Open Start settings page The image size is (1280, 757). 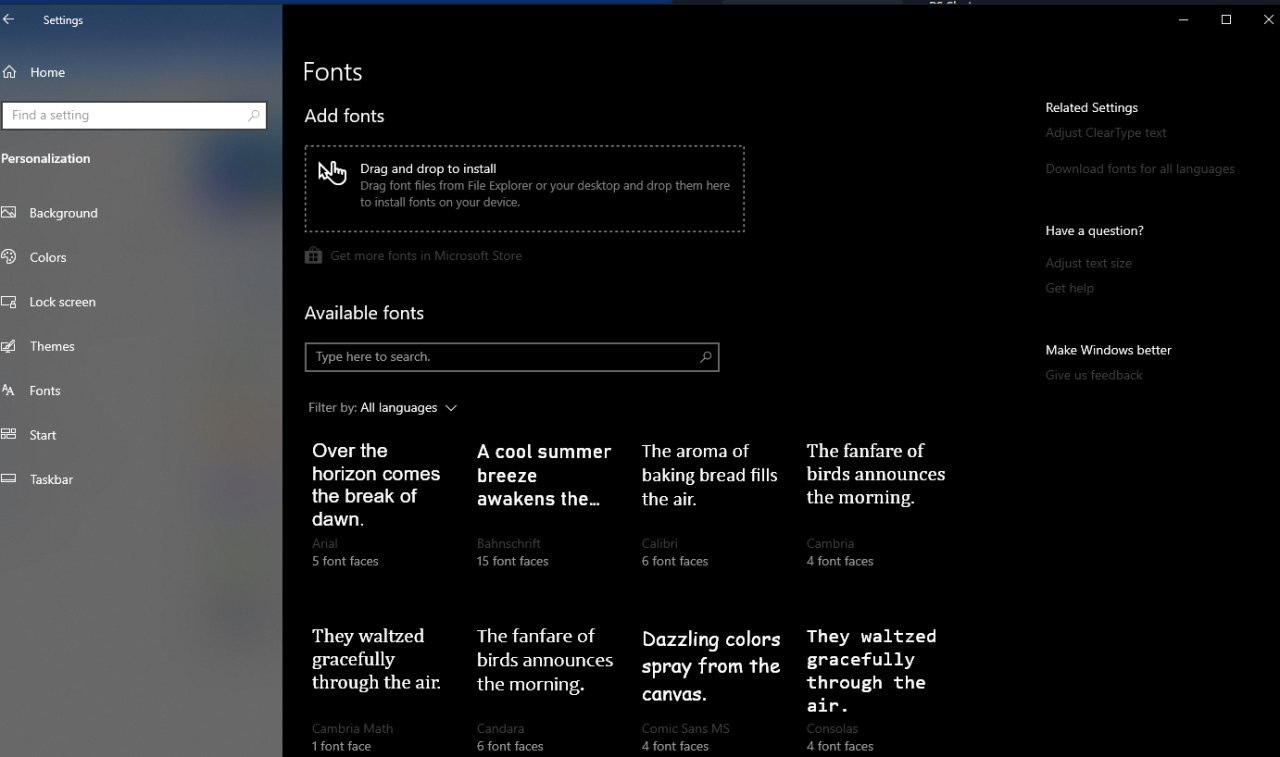pyautogui.click(x=43, y=435)
